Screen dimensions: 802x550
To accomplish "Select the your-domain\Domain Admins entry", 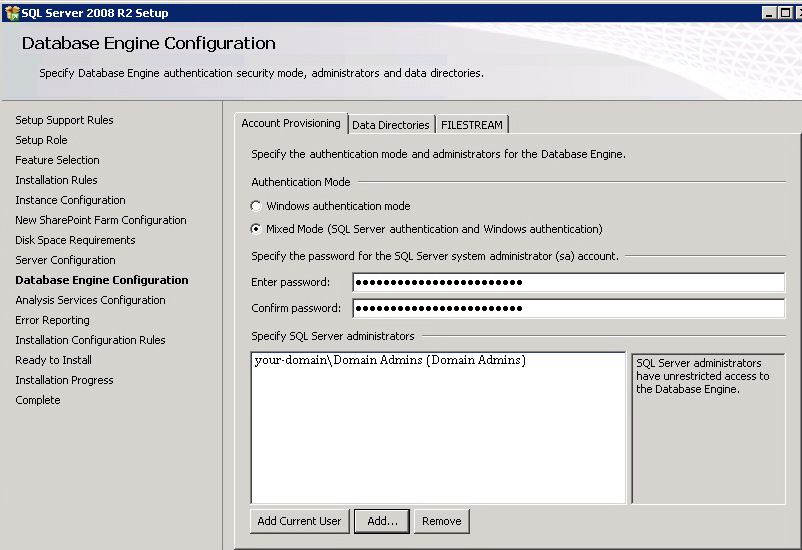I will (x=390, y=360).
